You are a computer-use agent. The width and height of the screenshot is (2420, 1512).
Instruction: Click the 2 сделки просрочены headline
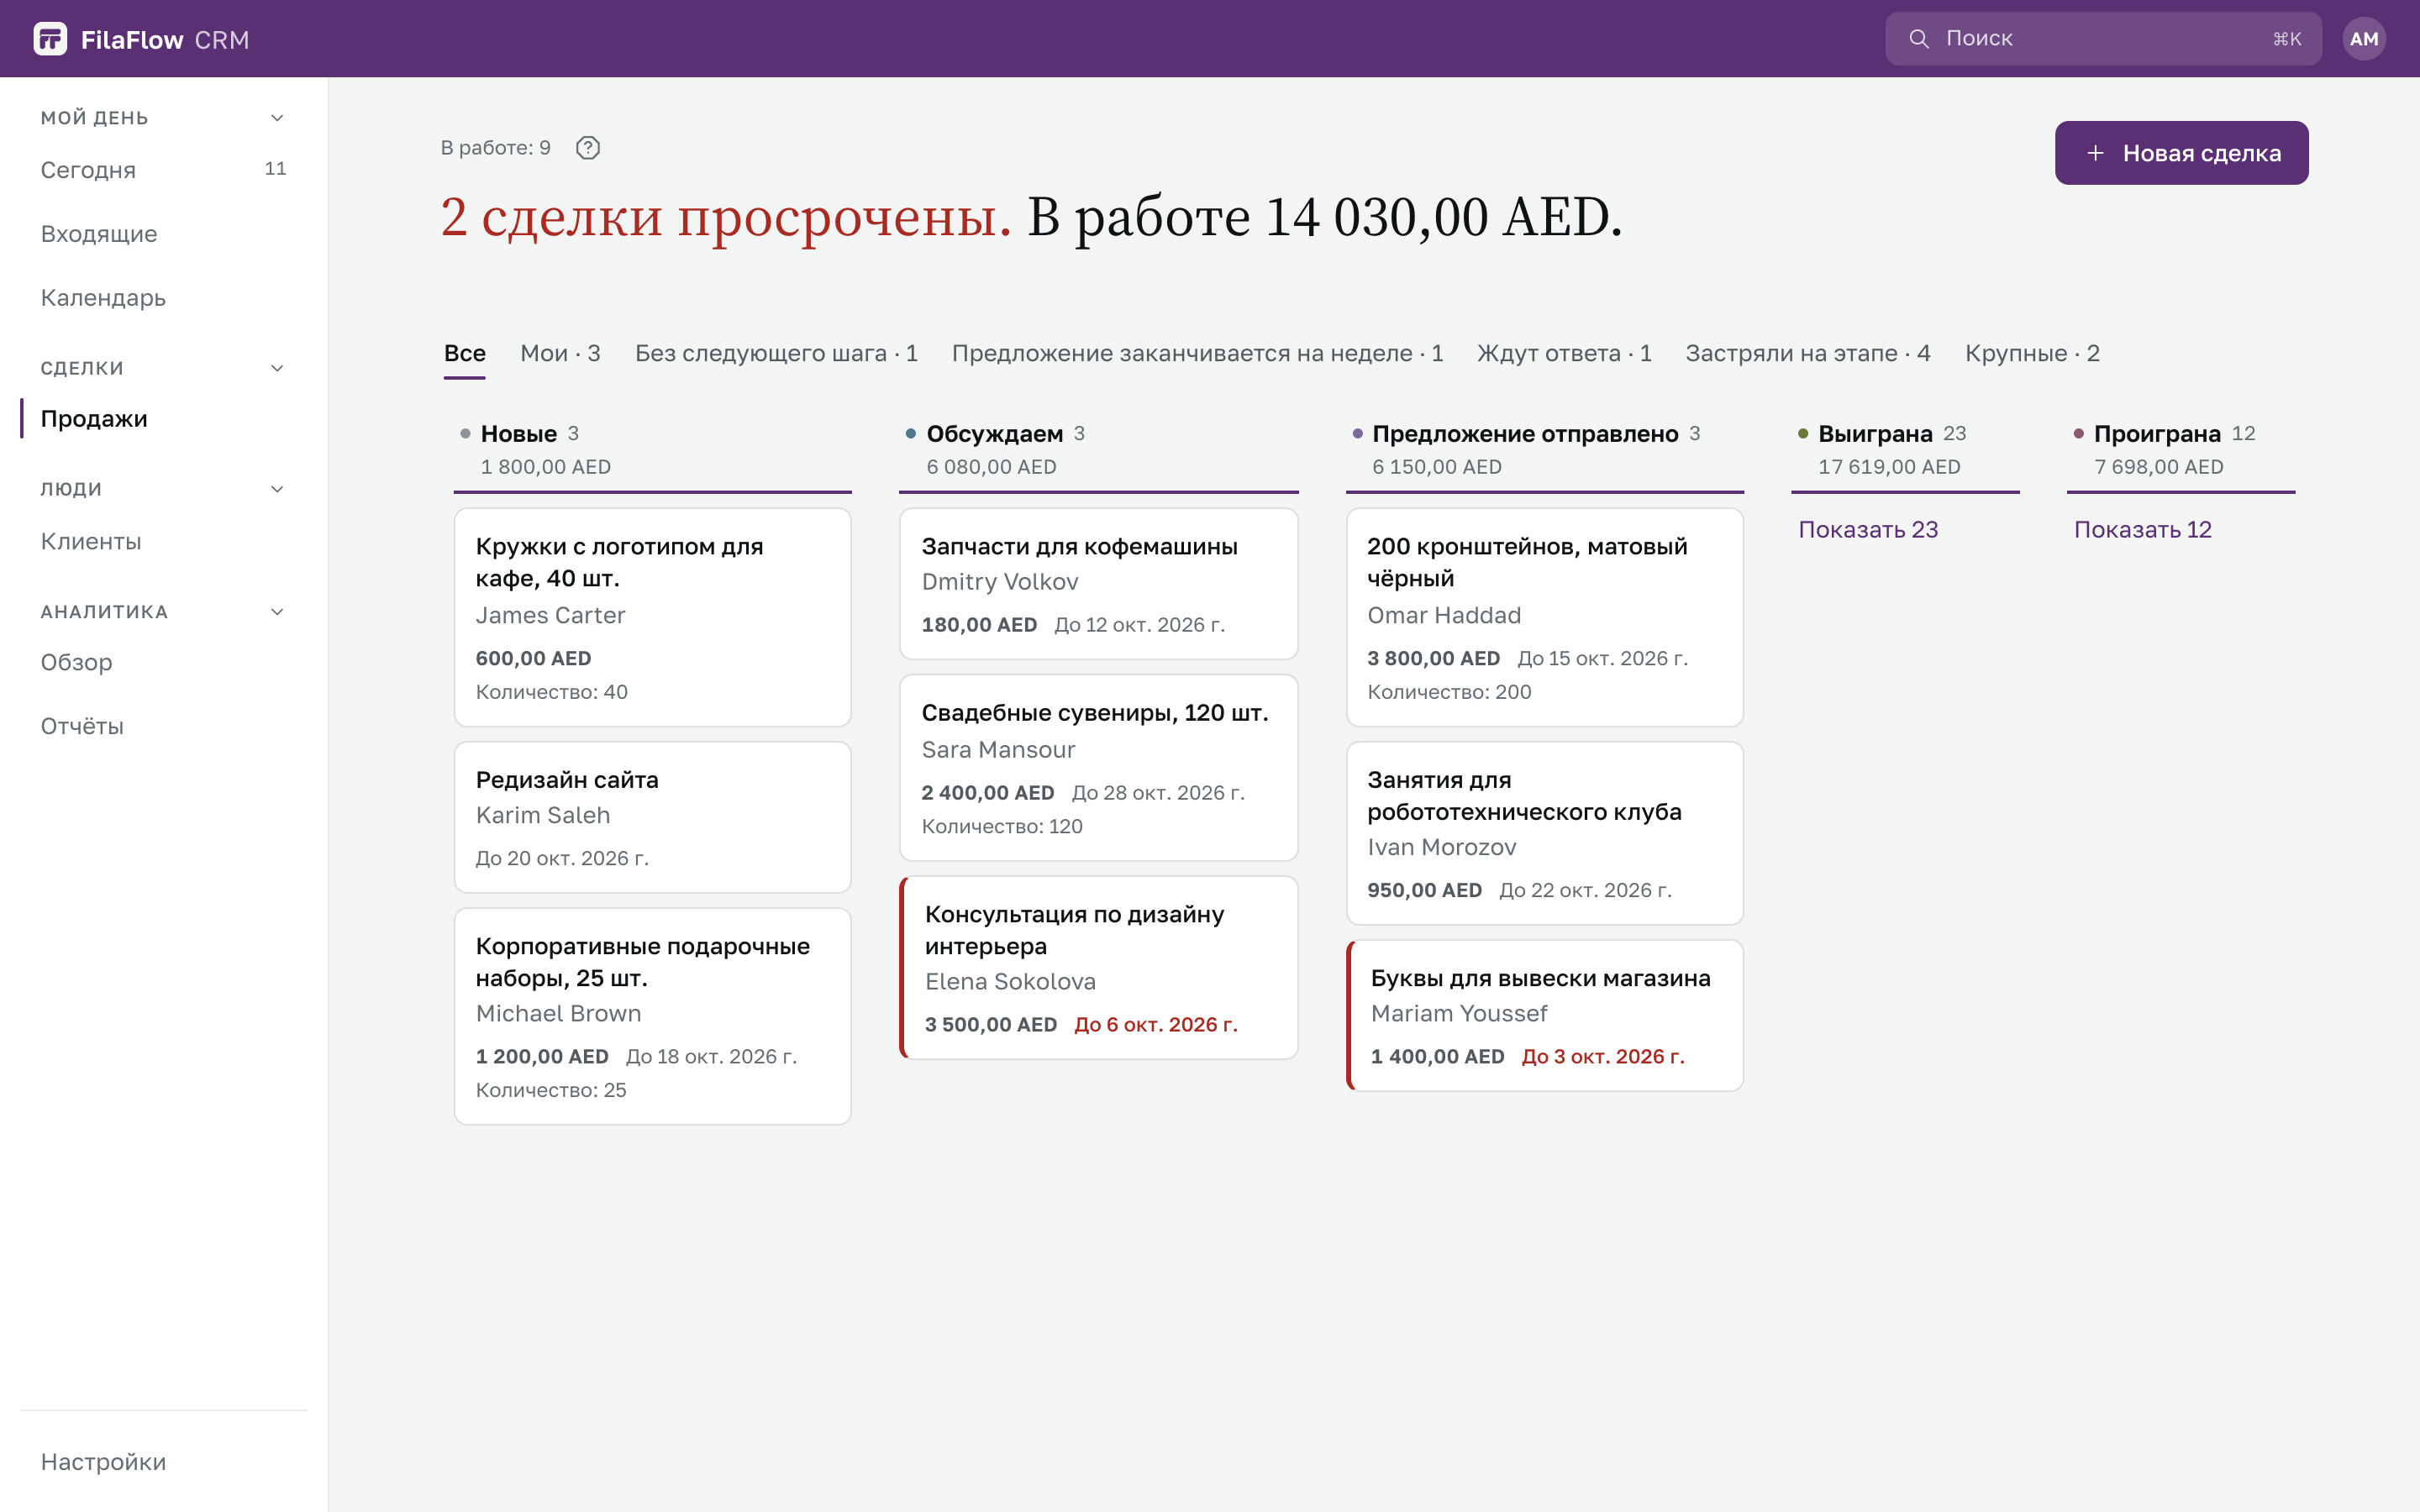coord(726,217)
